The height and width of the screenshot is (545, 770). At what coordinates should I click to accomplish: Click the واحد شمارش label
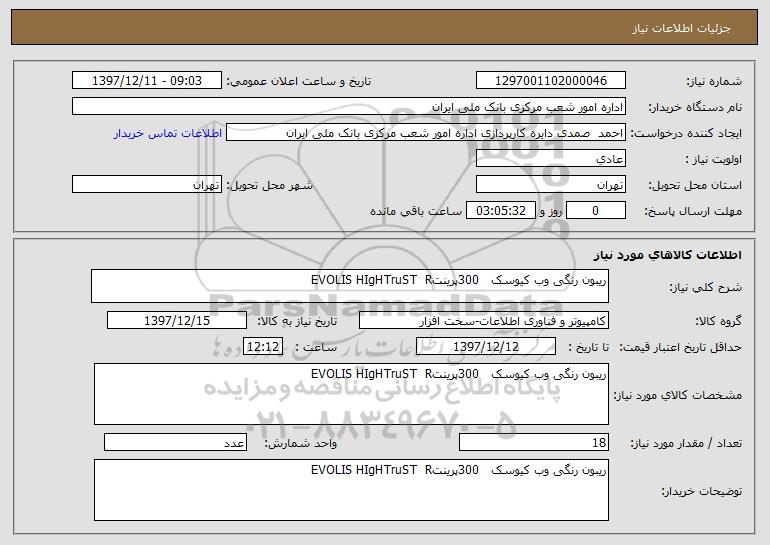click(x=301, y=443)
